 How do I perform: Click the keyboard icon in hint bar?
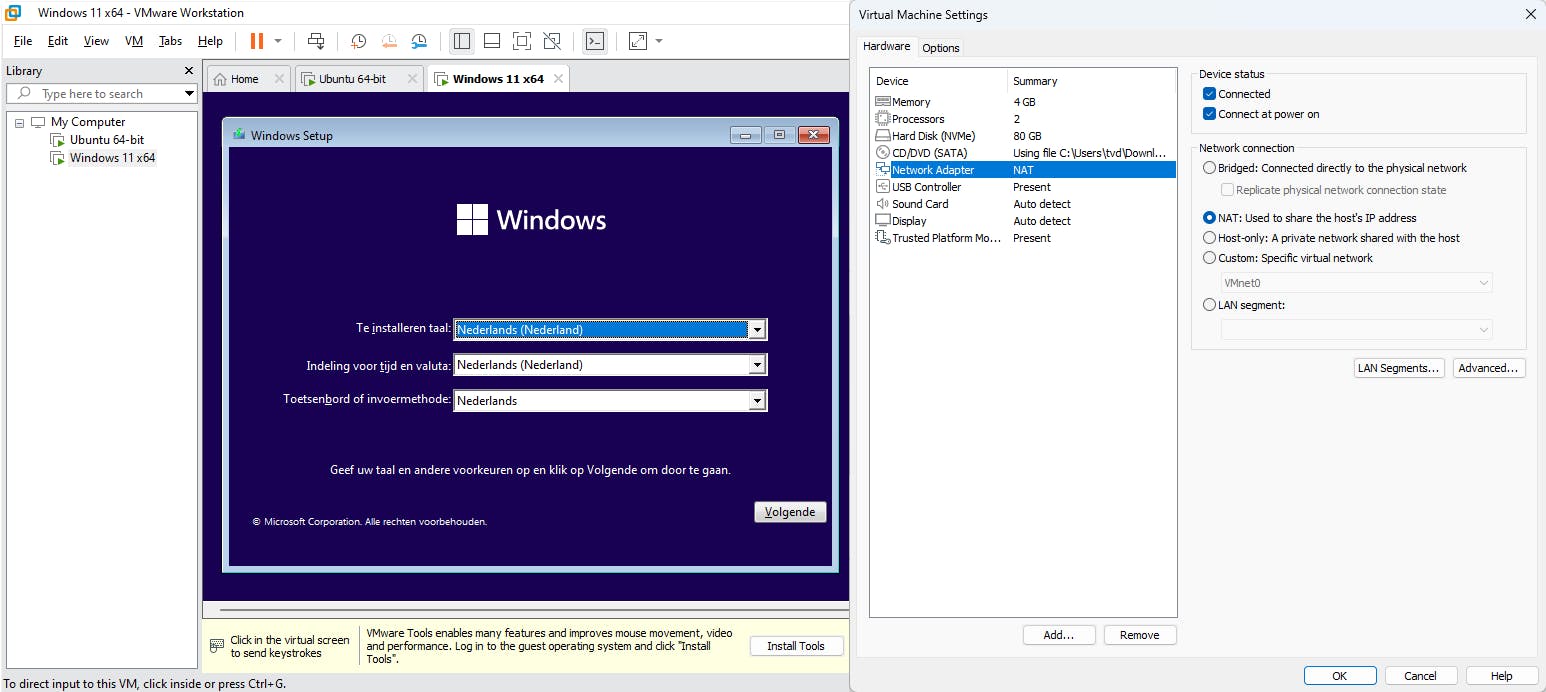217,646
